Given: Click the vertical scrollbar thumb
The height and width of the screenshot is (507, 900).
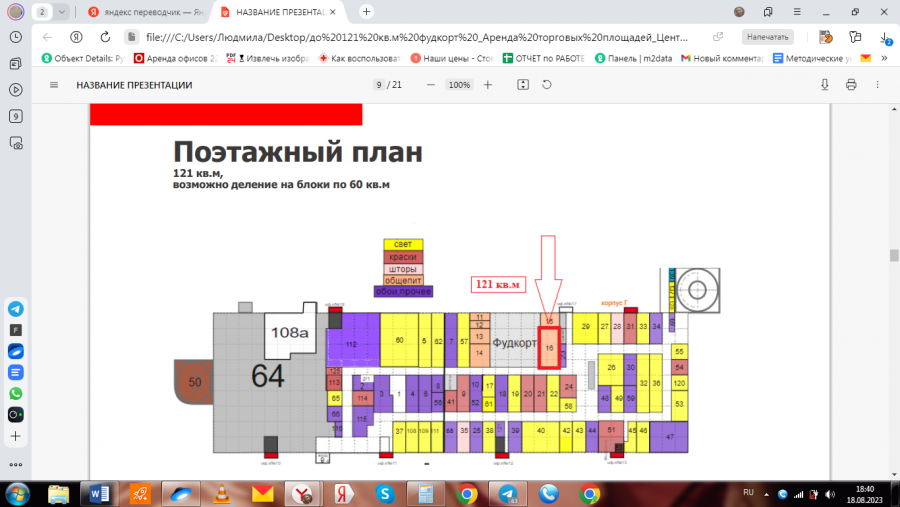Looking at the screenshot, I should tap(894, 255).
